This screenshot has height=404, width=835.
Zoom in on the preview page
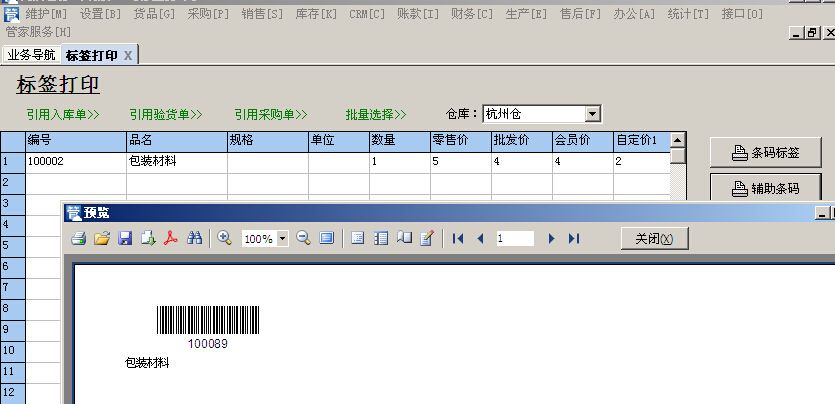tap(224, 238)
